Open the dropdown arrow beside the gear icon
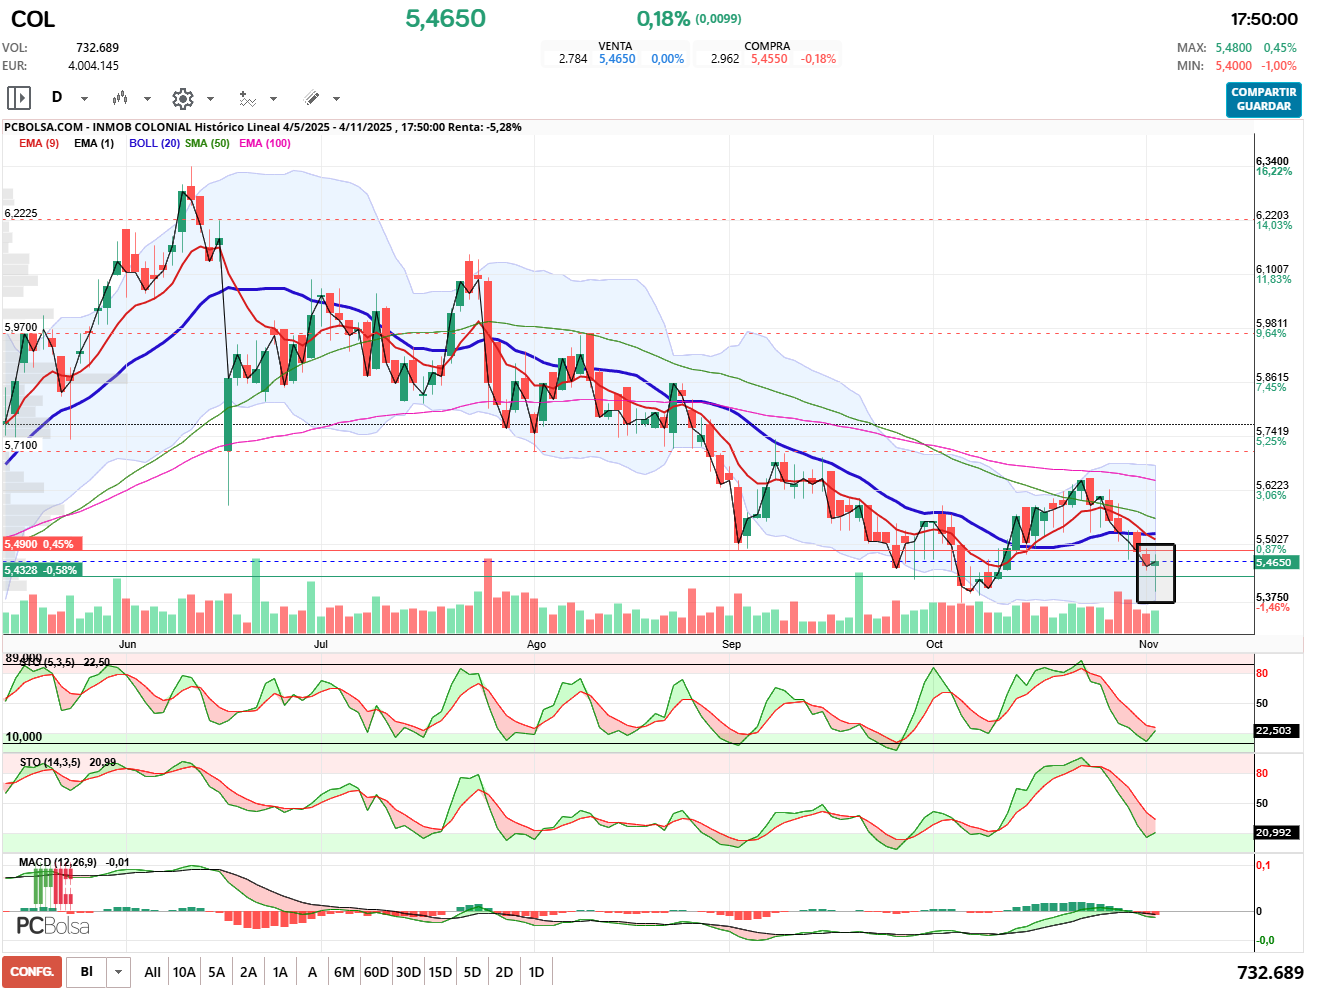The image size is (1317, 993). (x=210, y=99)
